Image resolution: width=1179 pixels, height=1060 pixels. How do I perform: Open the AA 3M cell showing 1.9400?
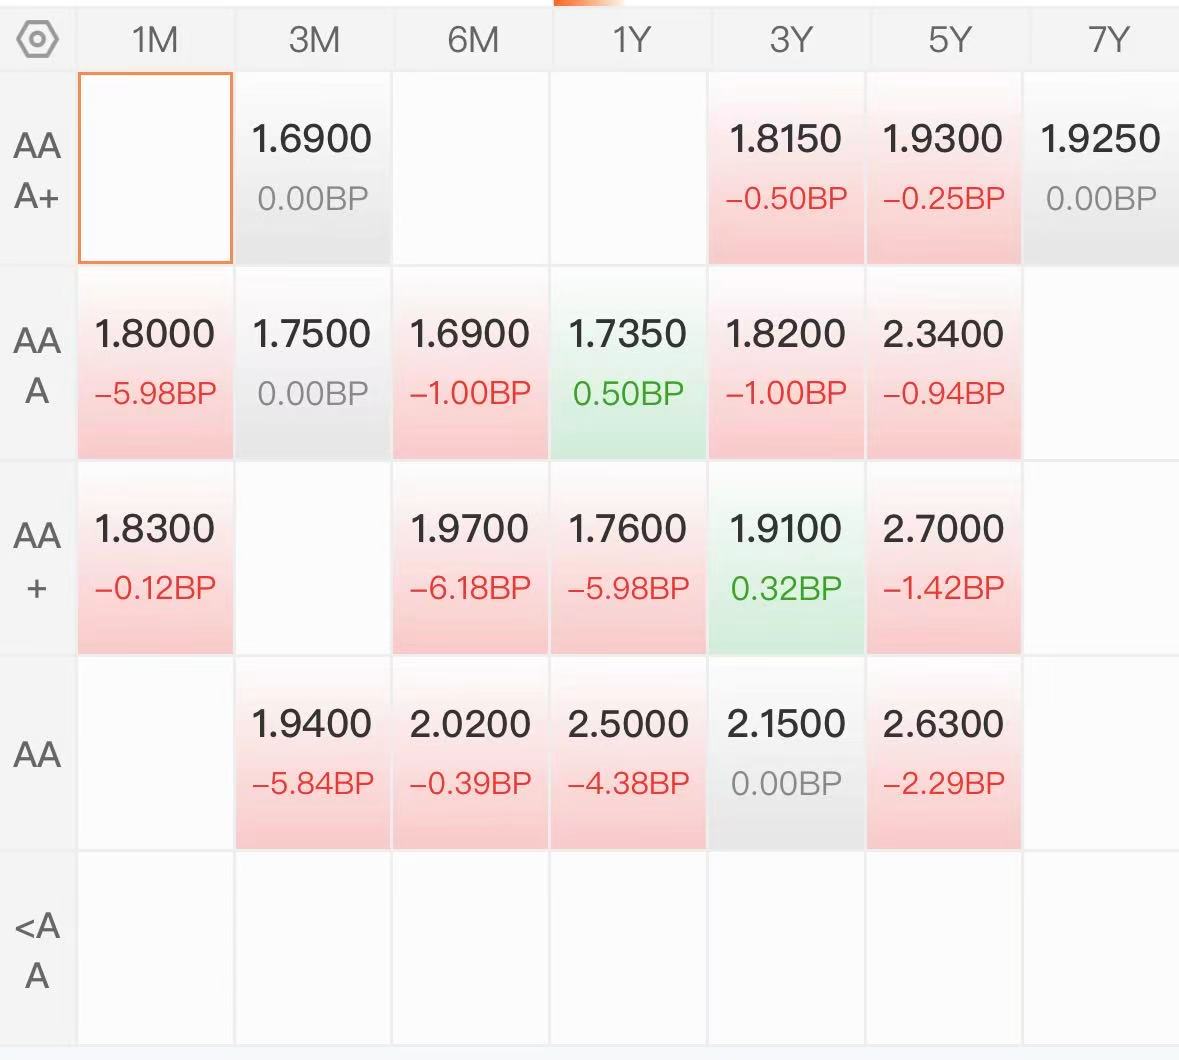point(313,753)
